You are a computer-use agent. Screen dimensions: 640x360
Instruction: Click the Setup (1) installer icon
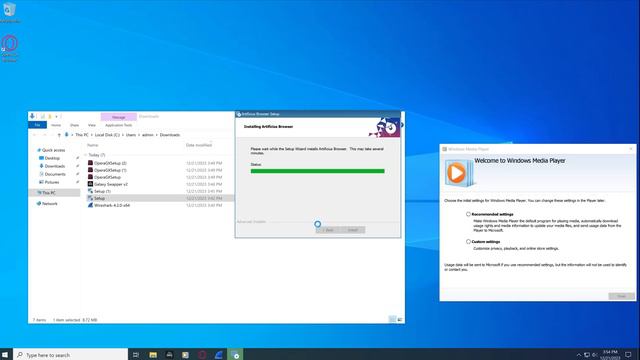90,191
